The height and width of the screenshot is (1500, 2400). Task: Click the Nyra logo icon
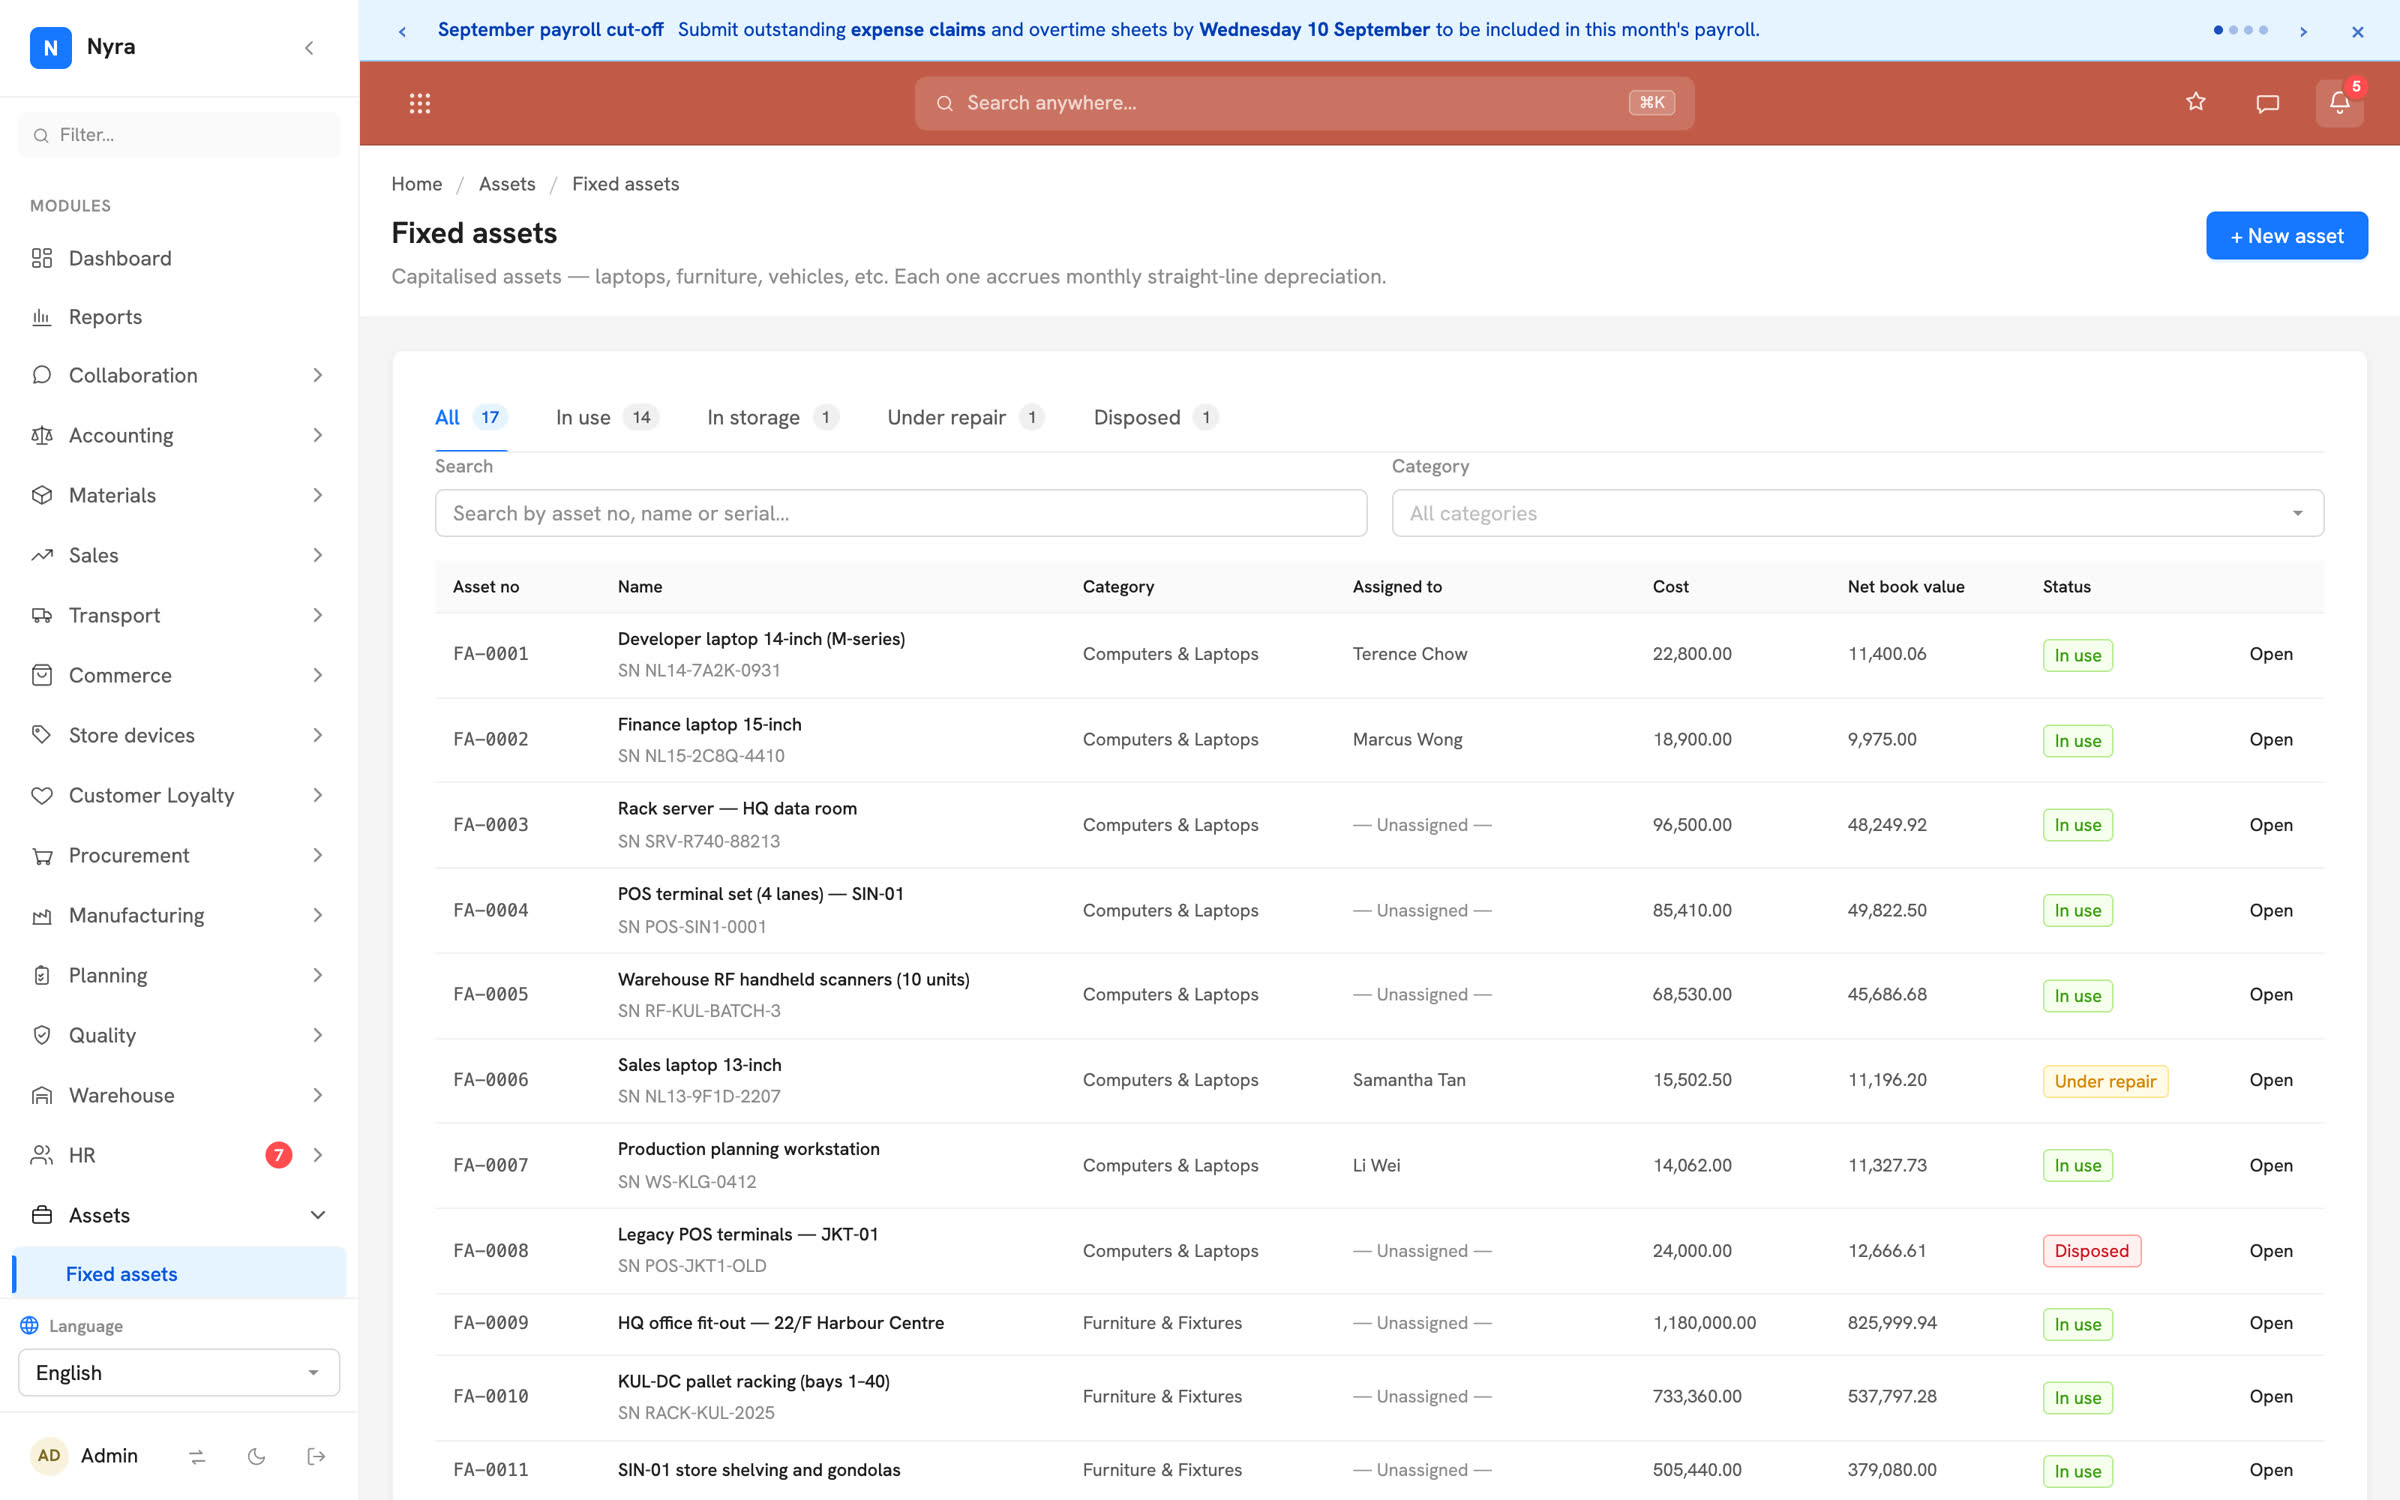pos(50,47)
